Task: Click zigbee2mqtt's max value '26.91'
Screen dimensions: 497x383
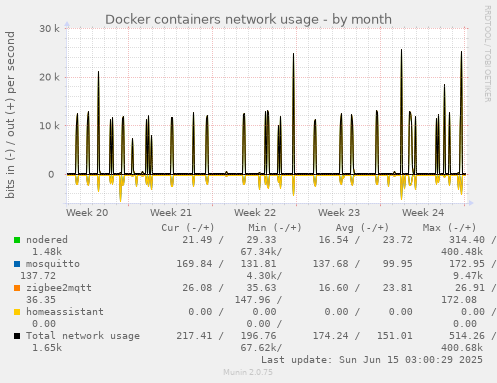Action: [x=470, y=288]
